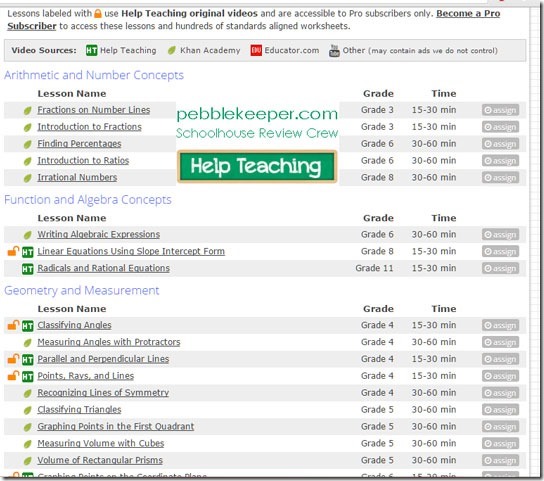Click leaf icon beside Irrational Numbers
544x481 pixels.
pos(27,178)
